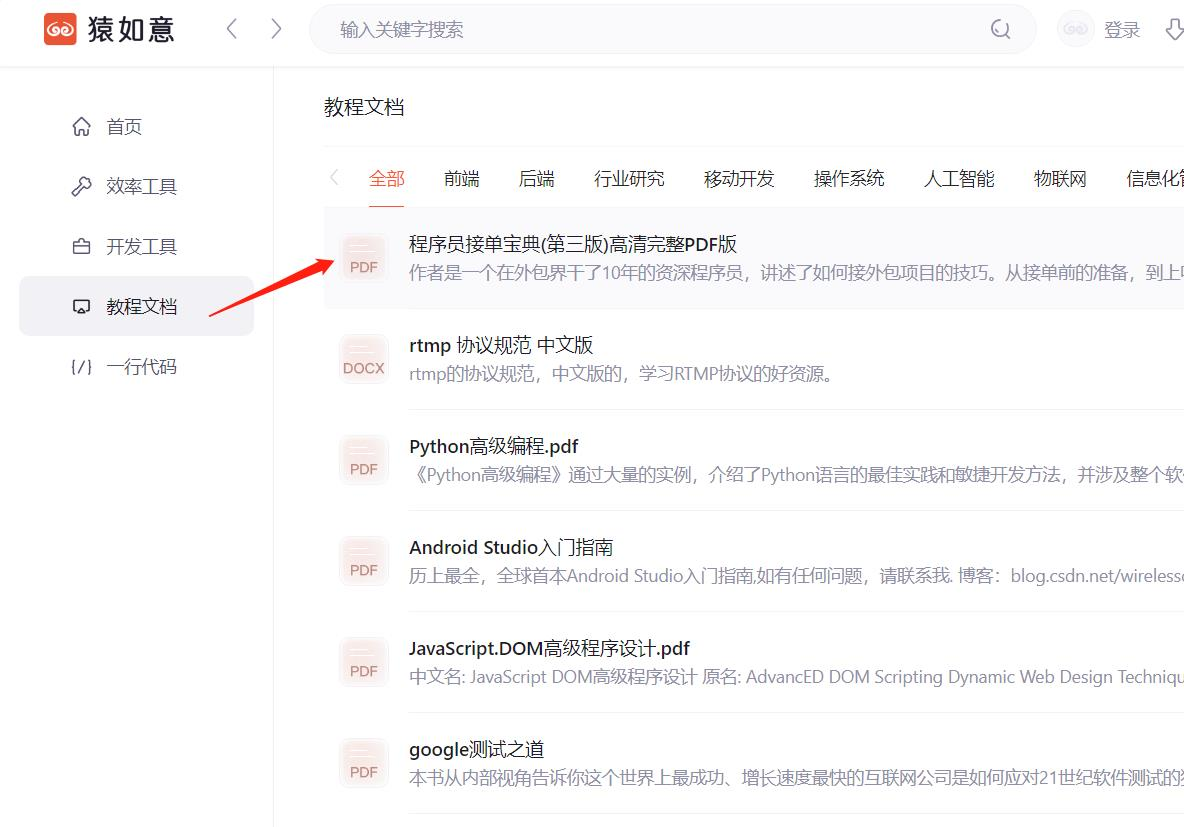Click the 登录 login link

click(1121, 29)
